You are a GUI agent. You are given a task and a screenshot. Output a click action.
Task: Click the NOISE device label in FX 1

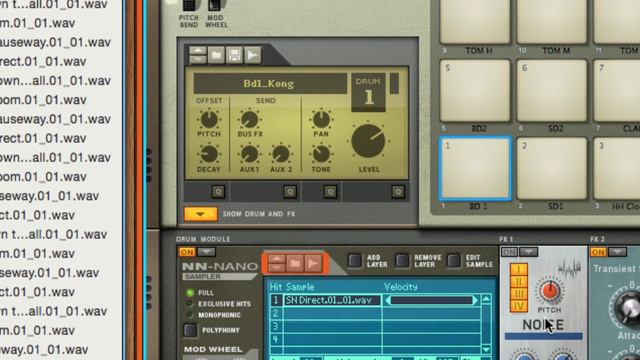pos(543,325)
